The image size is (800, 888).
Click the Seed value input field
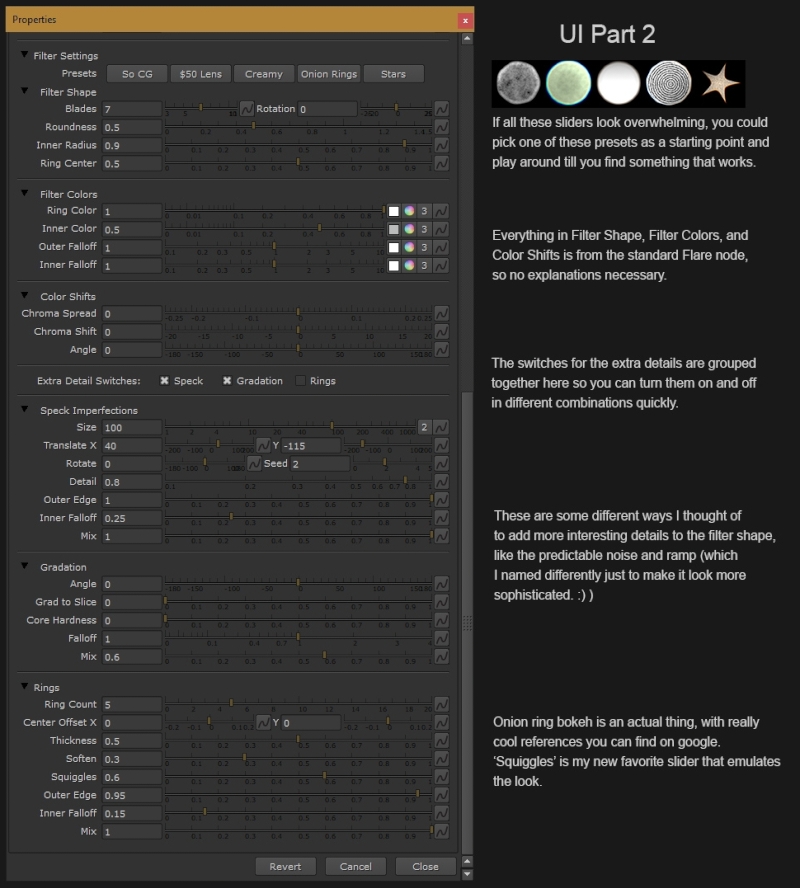(320, 464)
